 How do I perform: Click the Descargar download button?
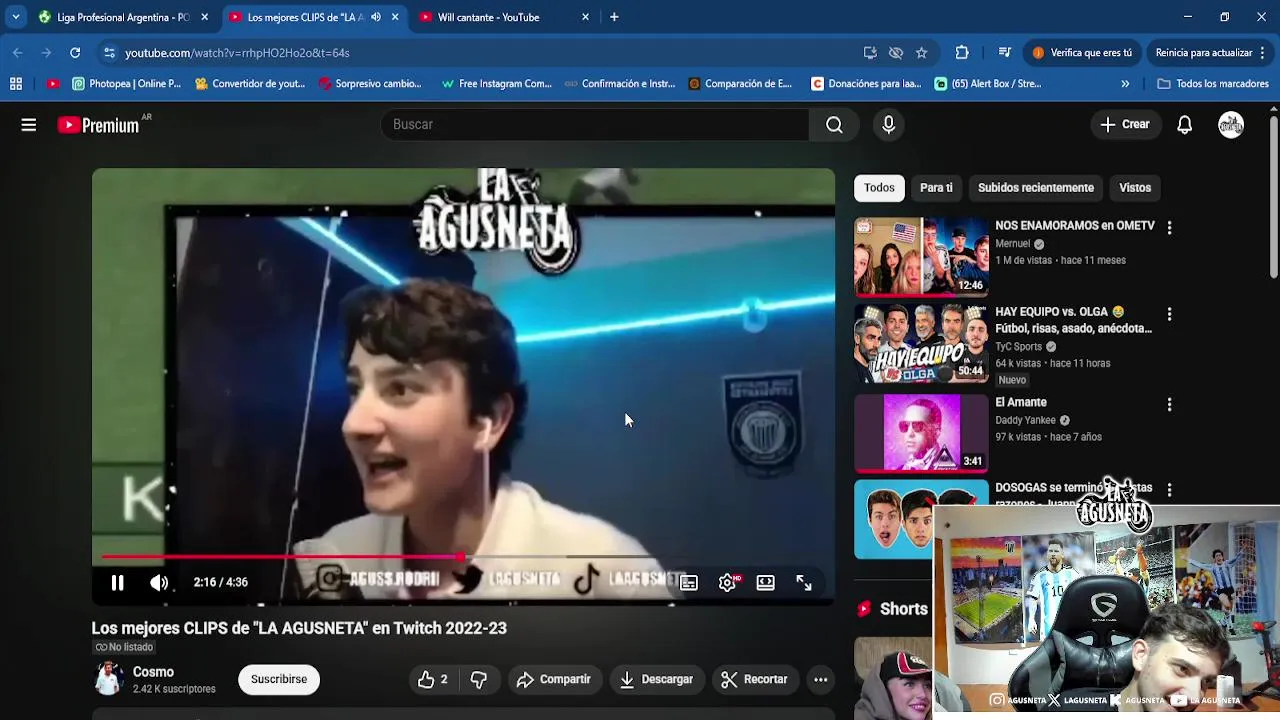coord(656,679)
